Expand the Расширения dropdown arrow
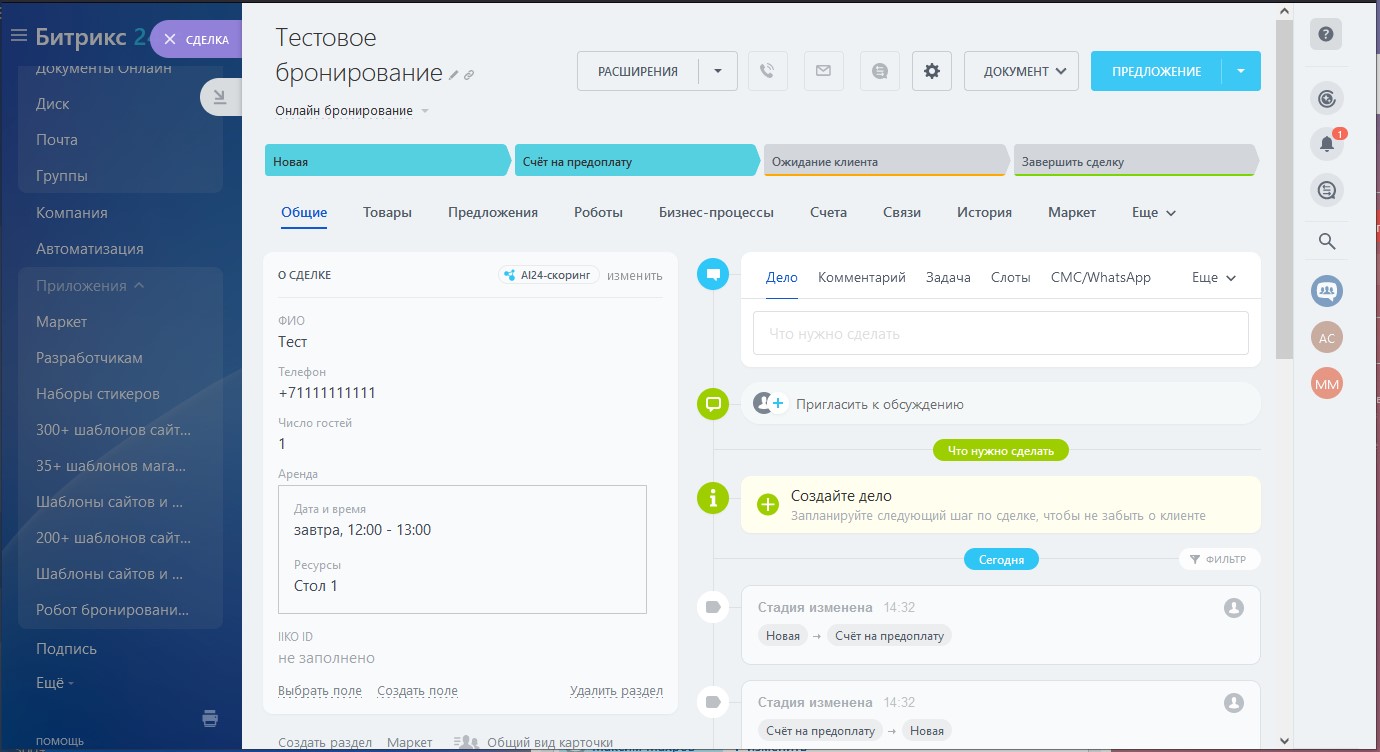The width and height of the screenshot is (1380, 752). pos(717,71)
